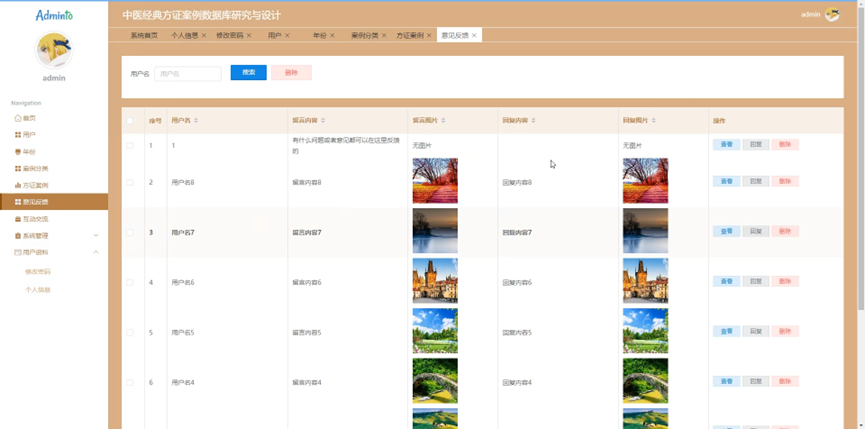This screenshot has width=865, height=429.
Task: Click 回复 for 用户名8 row
Action: click(x=756, y=181)
